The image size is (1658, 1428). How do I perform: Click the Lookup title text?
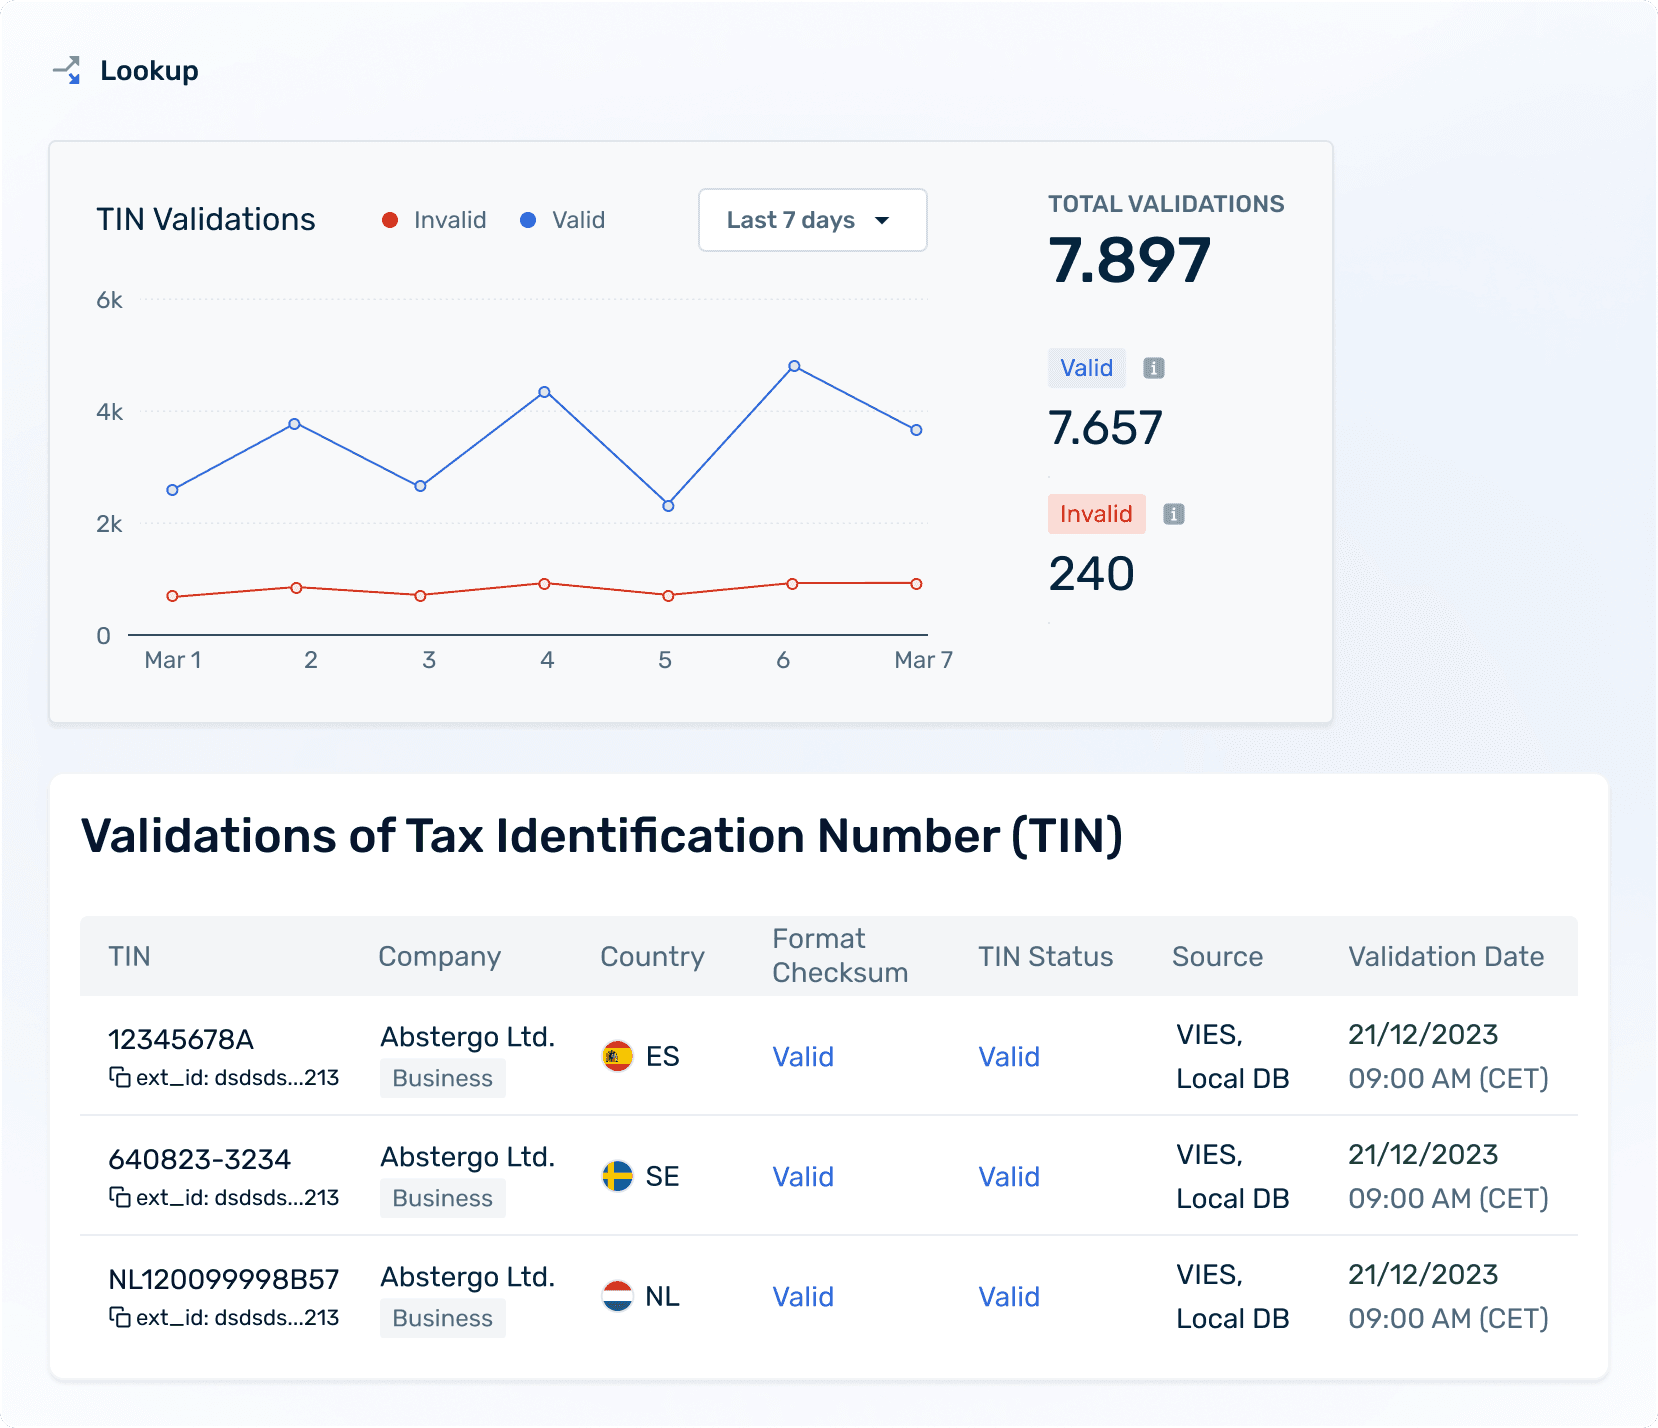tap(149, 71)
